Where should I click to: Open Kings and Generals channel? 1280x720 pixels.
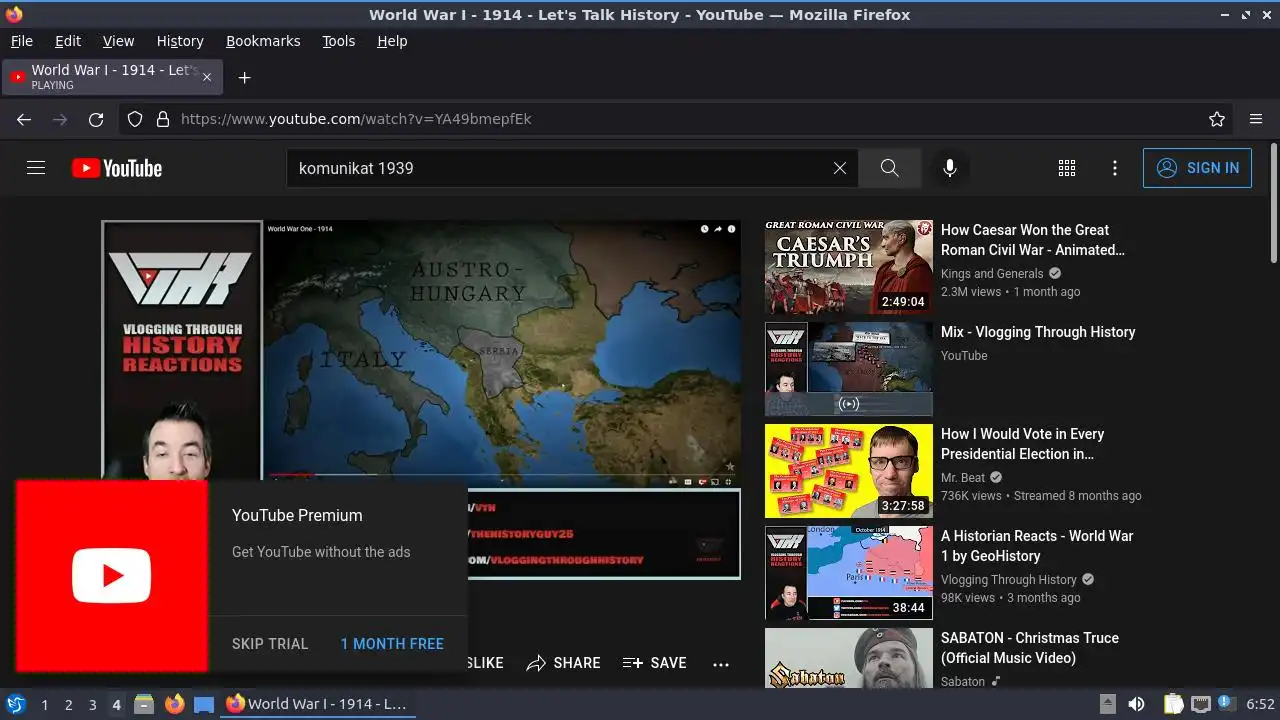pyautogui.click(x=992, y=274)
